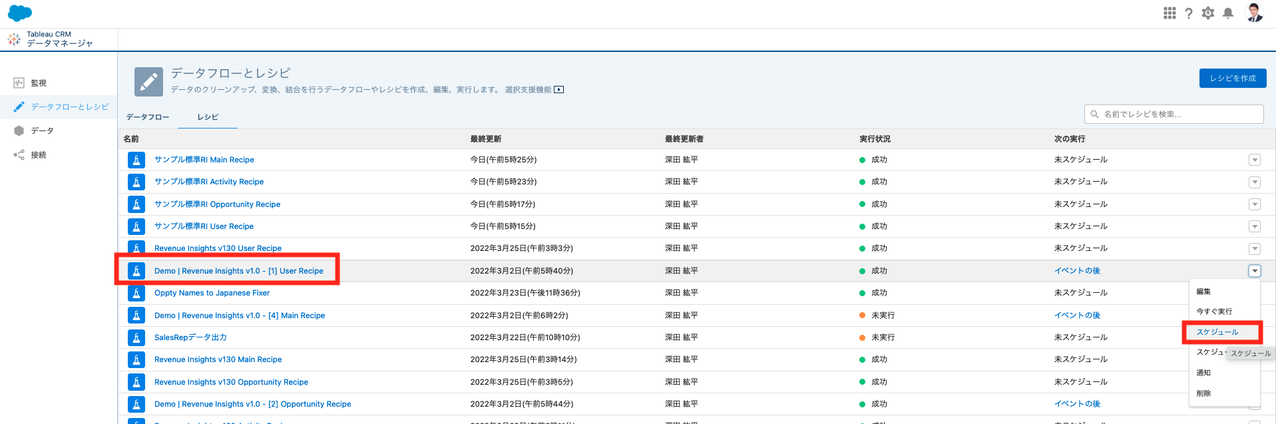The height and width of the screenshot is (424, 1276).
Task: Choose 今すぐ実行 from the menu
Action: [x=1214, y=311]
